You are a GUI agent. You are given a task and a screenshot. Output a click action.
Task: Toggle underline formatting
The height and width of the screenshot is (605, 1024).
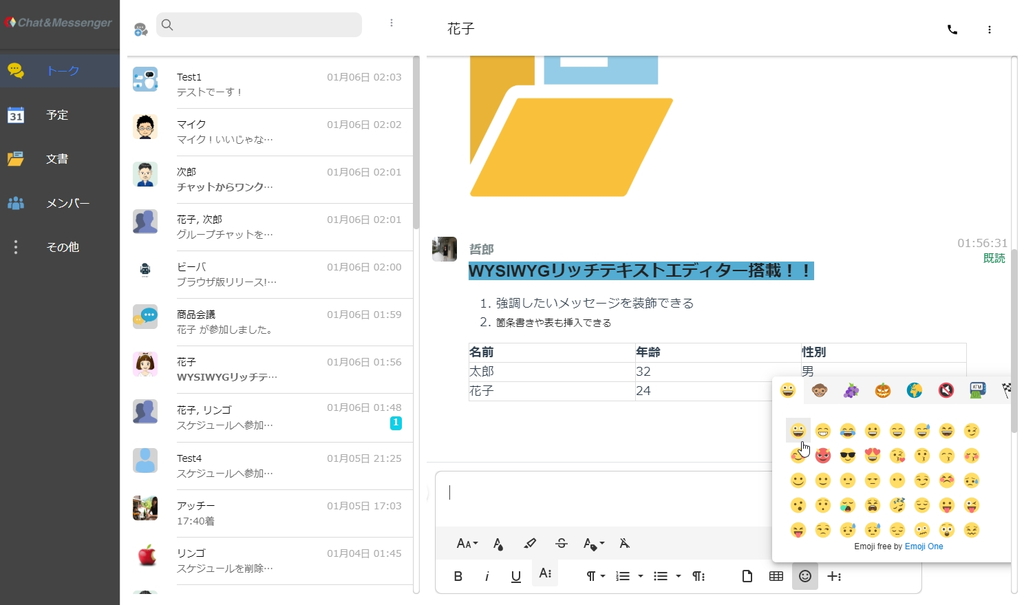coord(515,576)
